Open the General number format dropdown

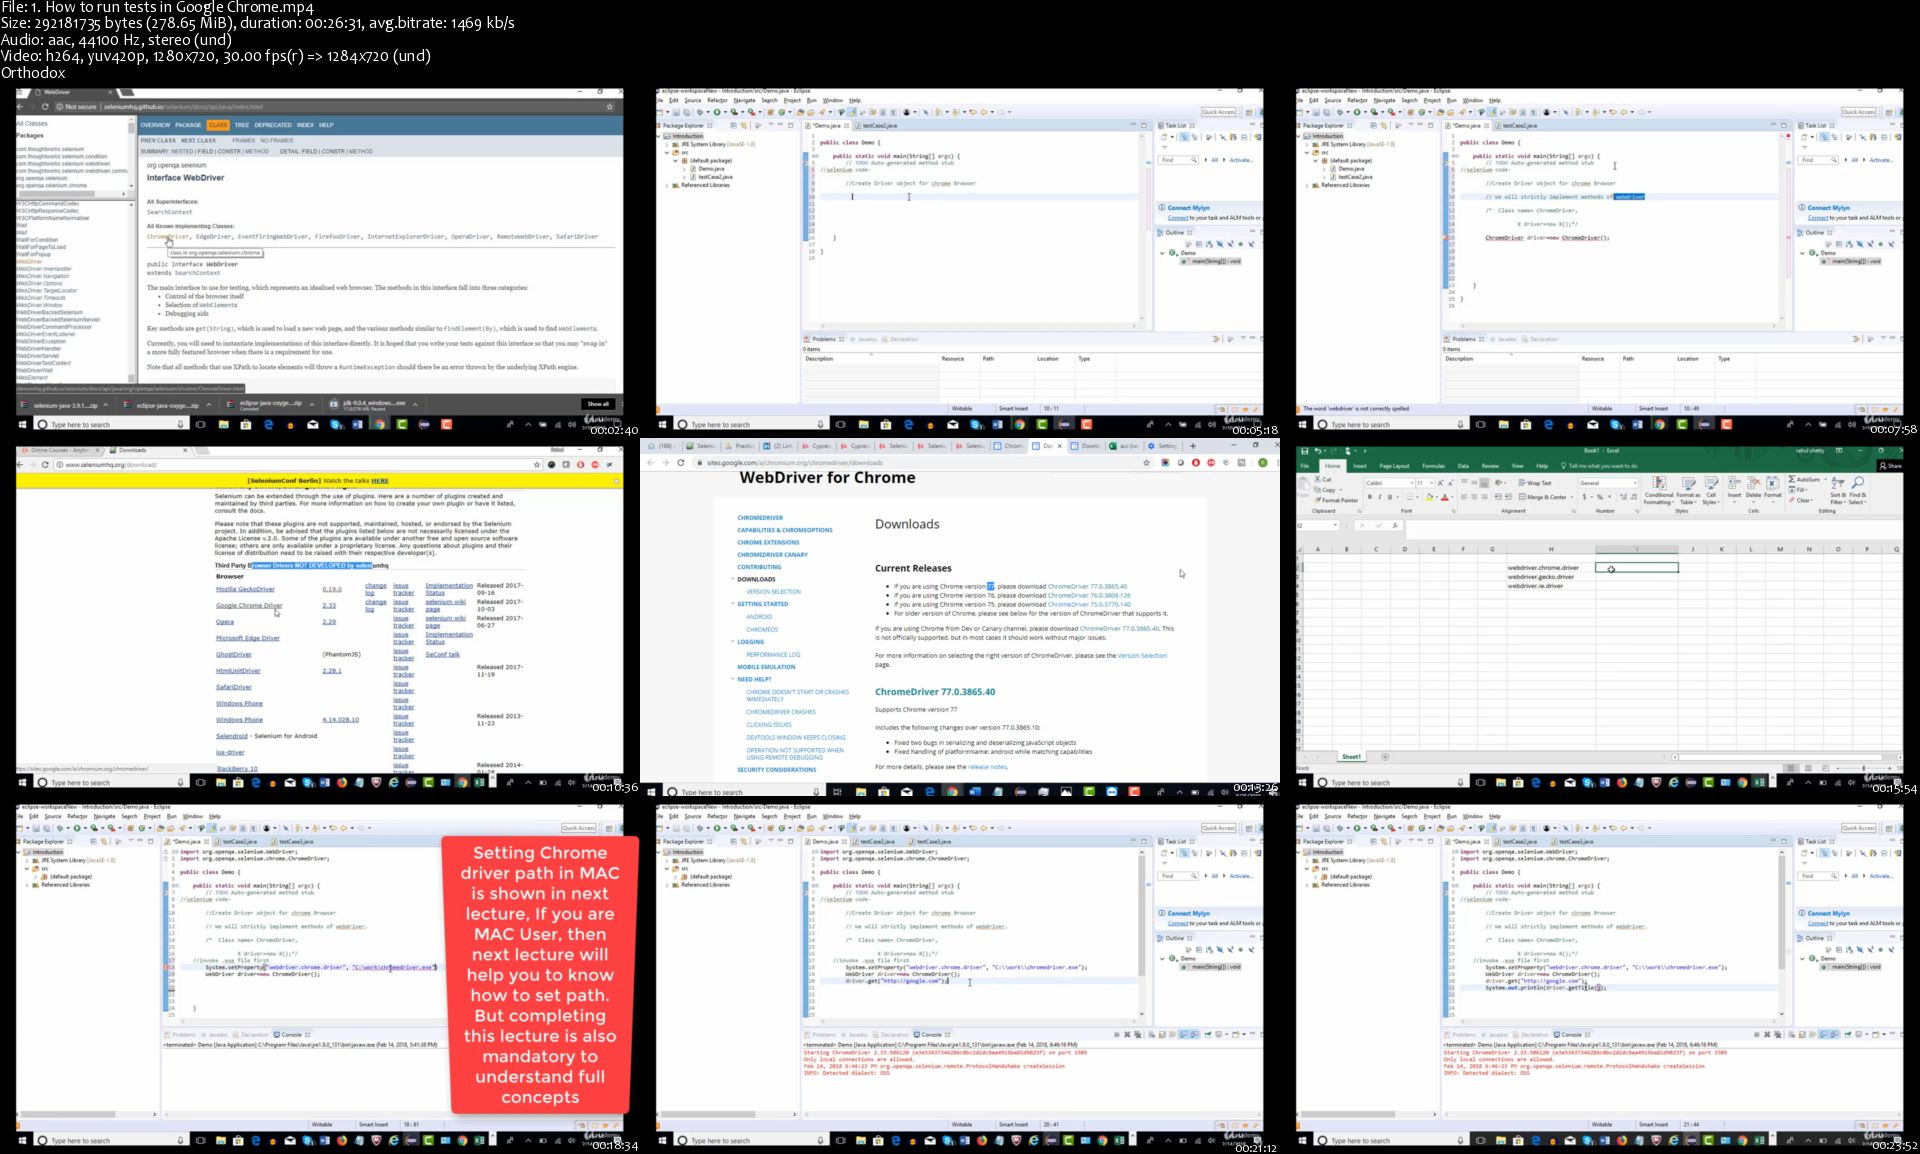[1635, 483]
